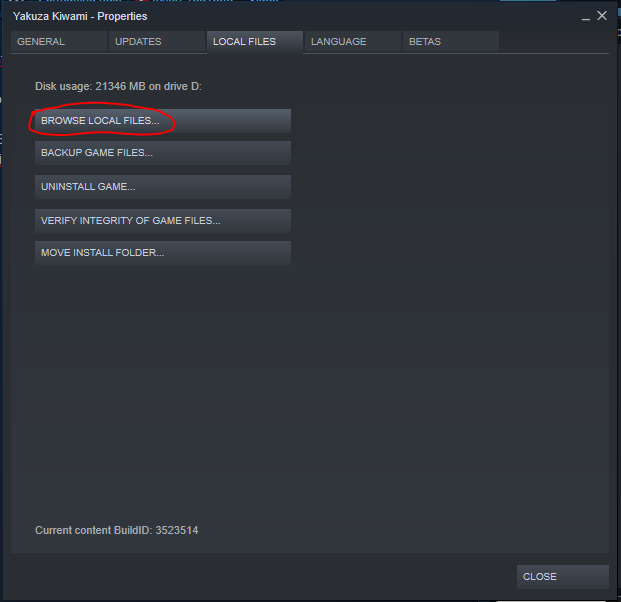
Task: Click Browse Local Files button
Action: [x=163, y=121]
